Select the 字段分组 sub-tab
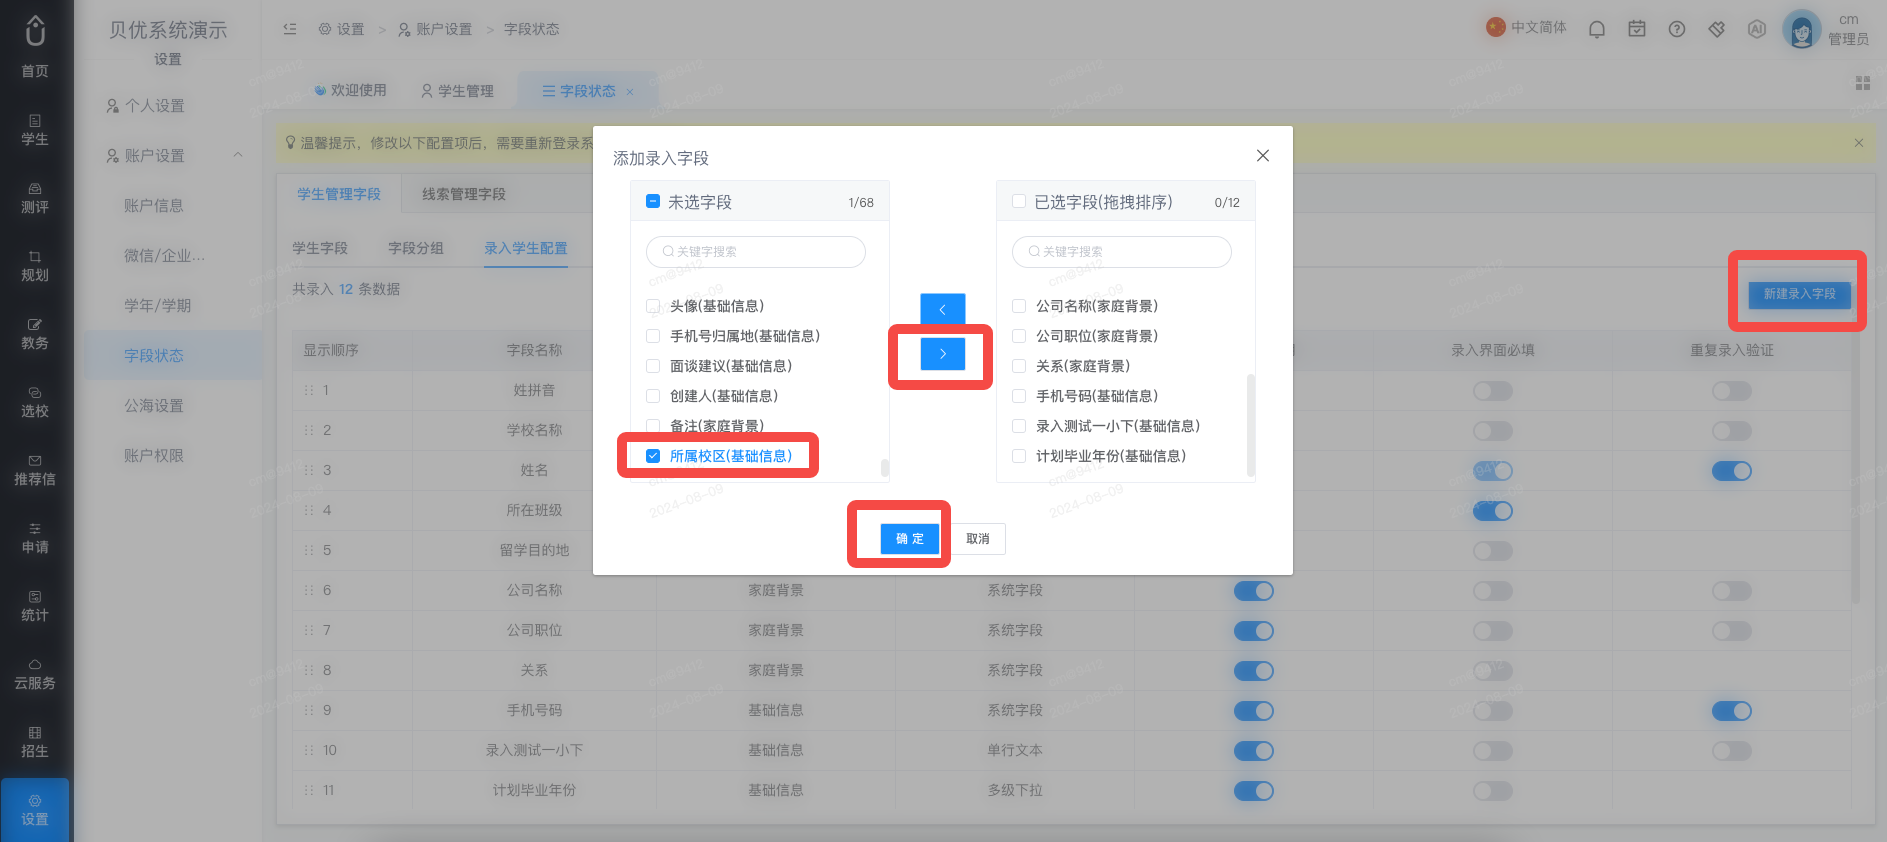1887x842 pixels. [x=416, y=248]
